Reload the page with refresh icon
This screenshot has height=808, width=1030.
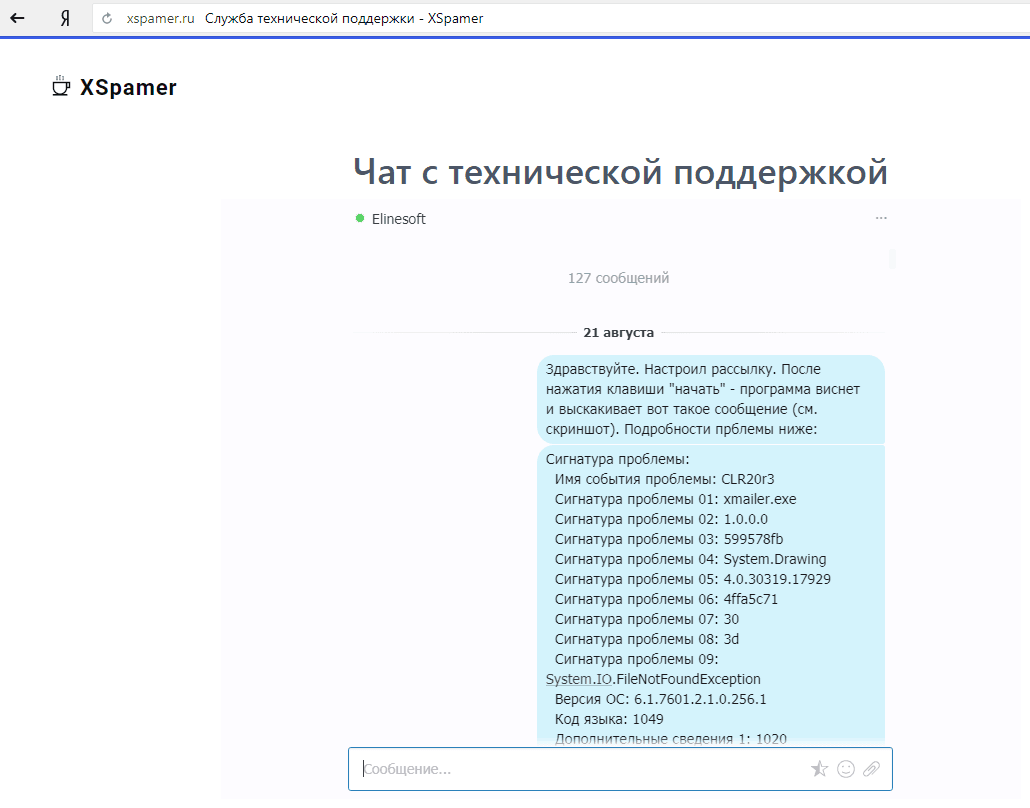[x=107, y=18]
